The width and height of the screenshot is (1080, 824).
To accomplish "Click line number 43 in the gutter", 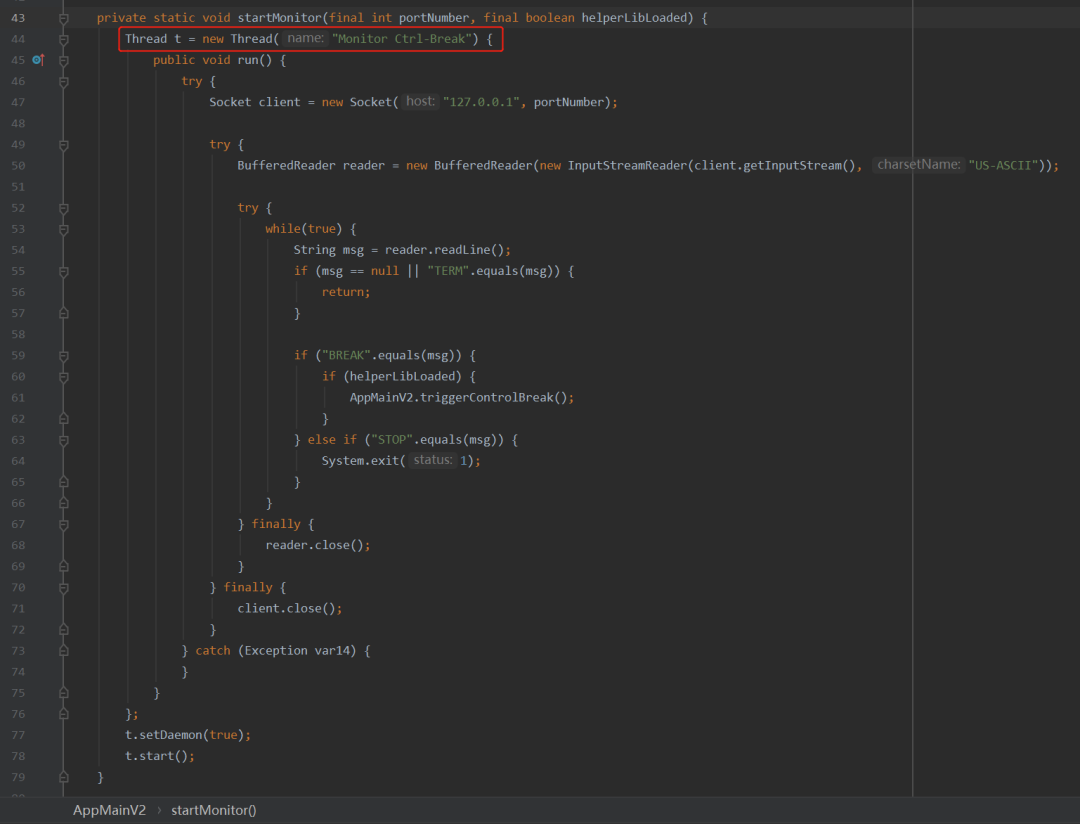I will point(18,18).
